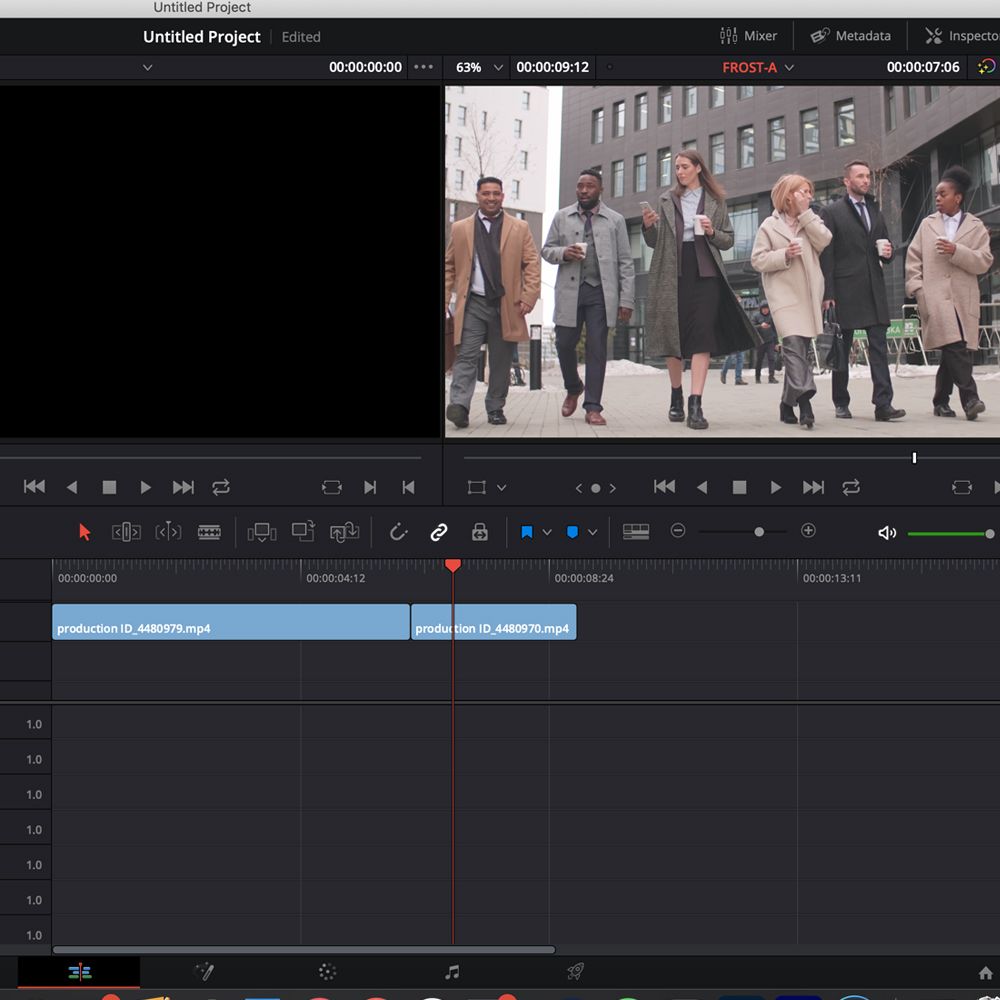The height and width of the screenshot is (1000, 1000).
Task: Click the loop playback button
Action: [x=851, y=487]
